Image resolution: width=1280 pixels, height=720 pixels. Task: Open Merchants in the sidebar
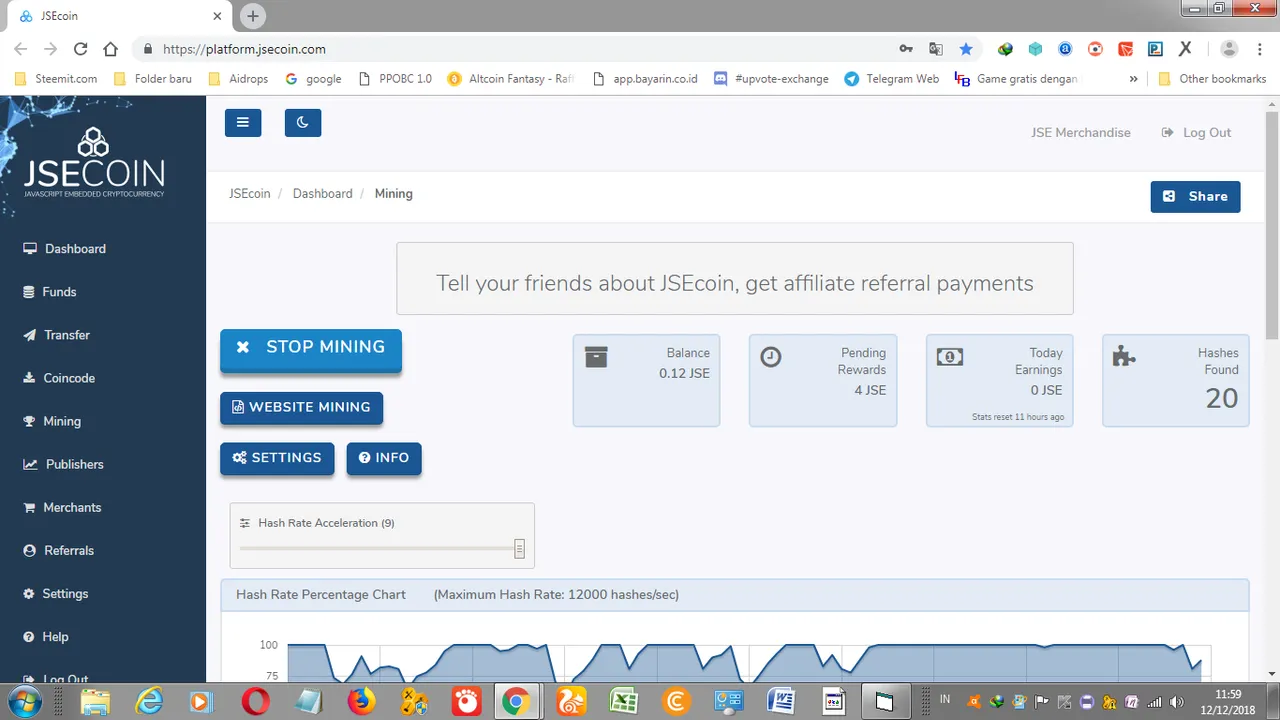pos(62,507)
